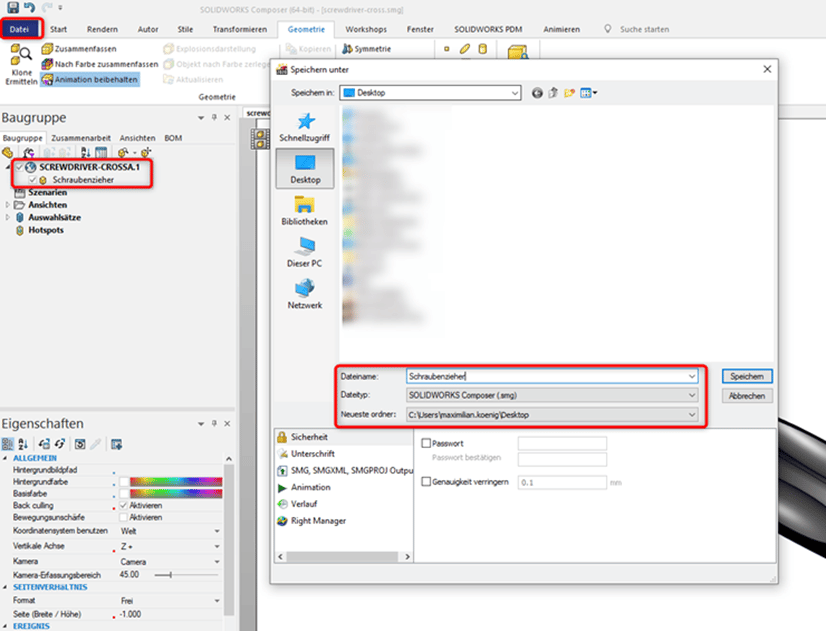Expand the Ansichten tree node

[8, 204]
